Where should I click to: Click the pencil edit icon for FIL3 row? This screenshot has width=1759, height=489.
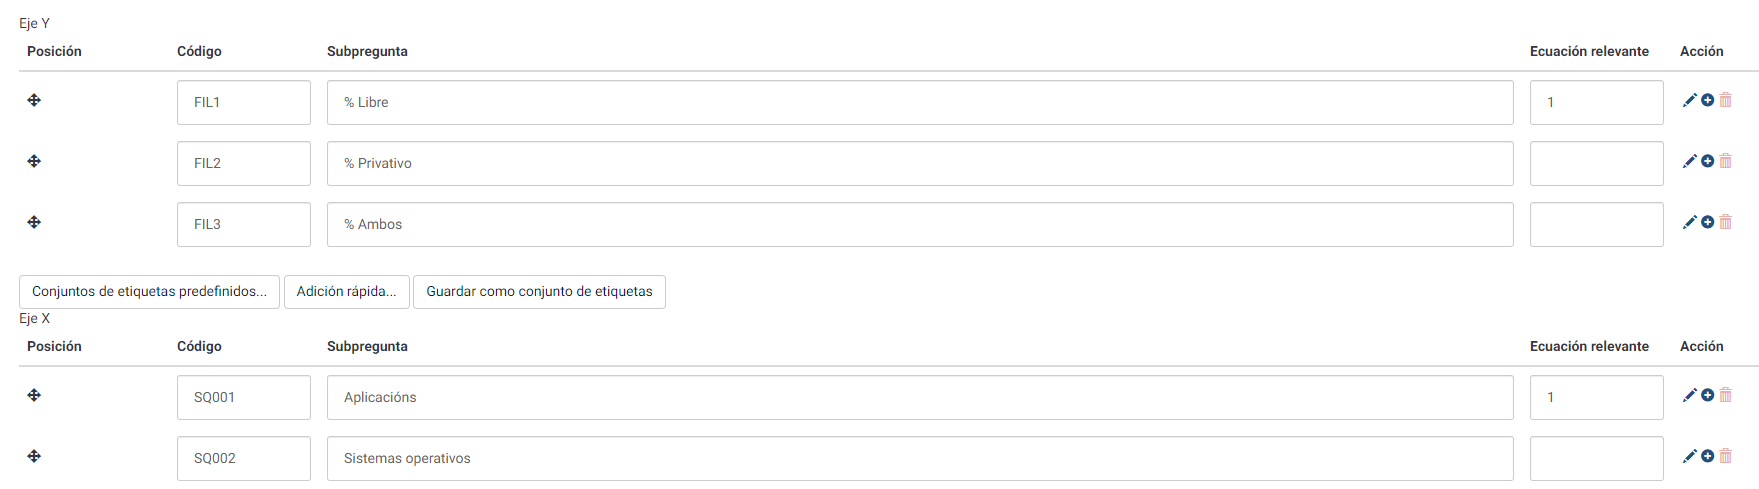[x=1689, y=222]
